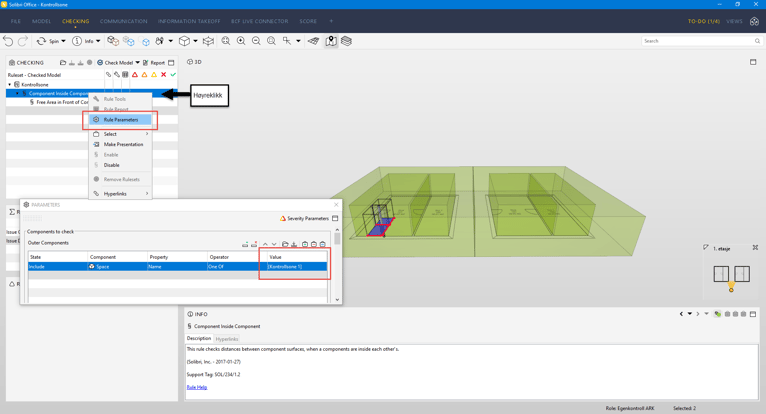Viewport: 766px width, 414px height.
Task: Choose Make Presentation in context menu
Action: tap(120, 144)
